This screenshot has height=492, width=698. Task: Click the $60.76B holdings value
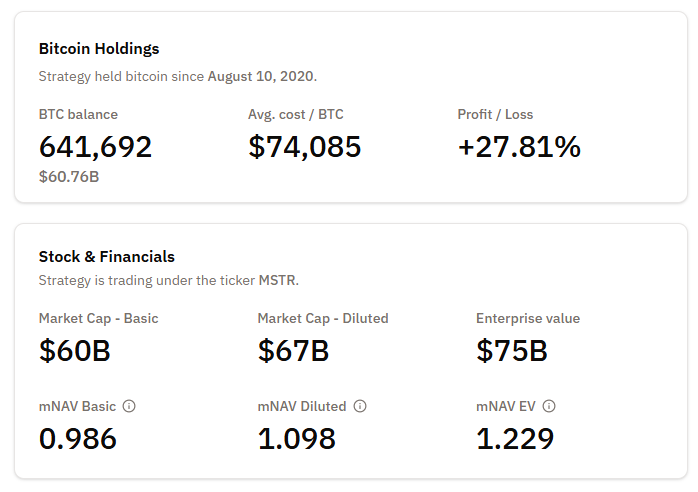pos(69,177)
